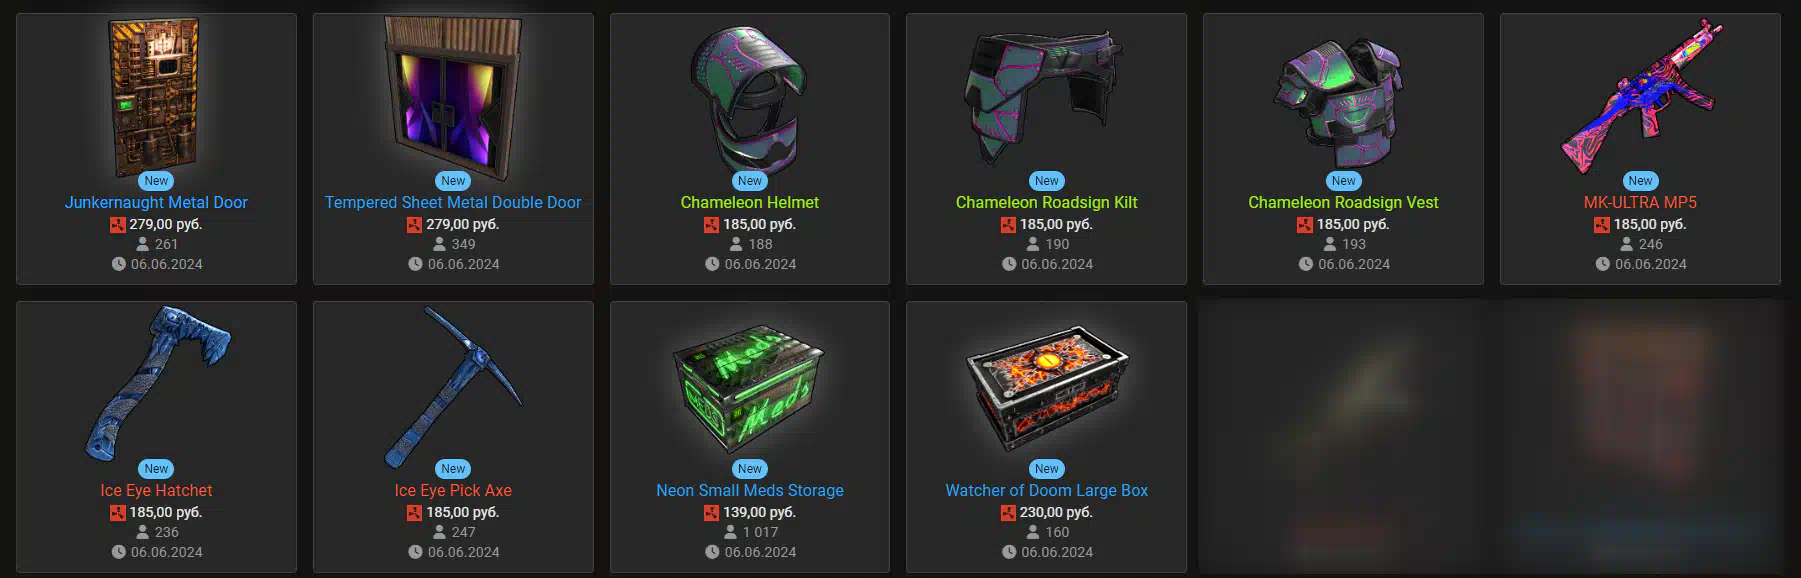Image resolution: width=1801 pixels, height=578 pixels.
Task: Select the Chameleon Roadsign Kilt title
Action: click(x=1046, y=202)
